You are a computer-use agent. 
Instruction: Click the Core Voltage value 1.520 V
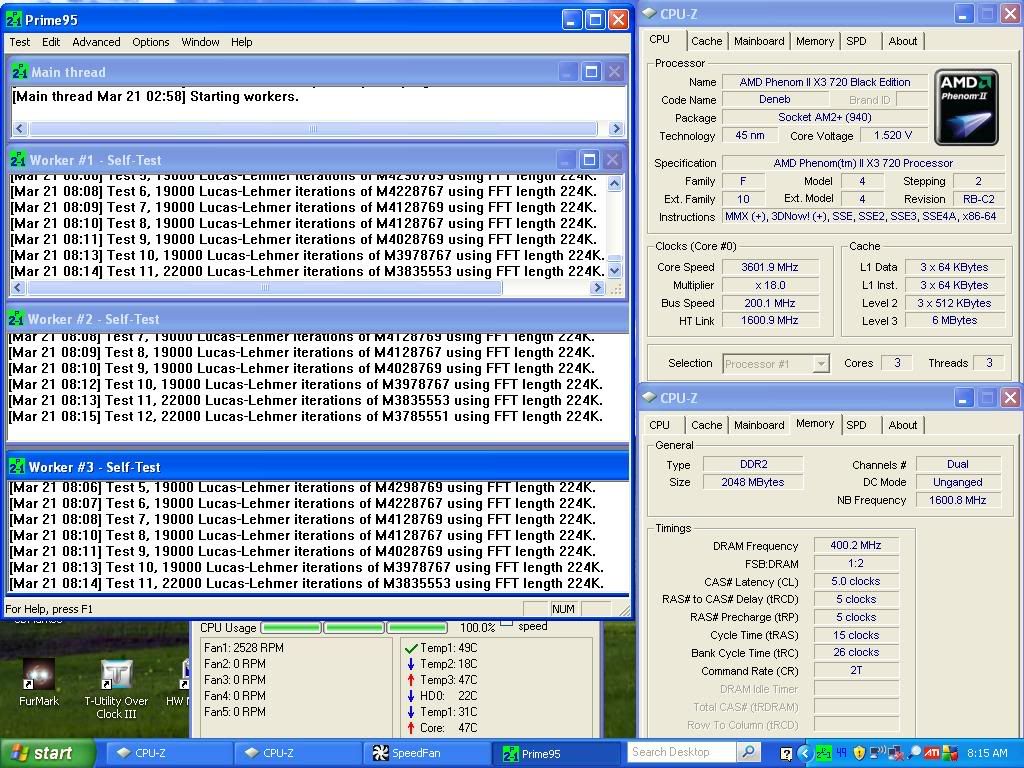892,135
